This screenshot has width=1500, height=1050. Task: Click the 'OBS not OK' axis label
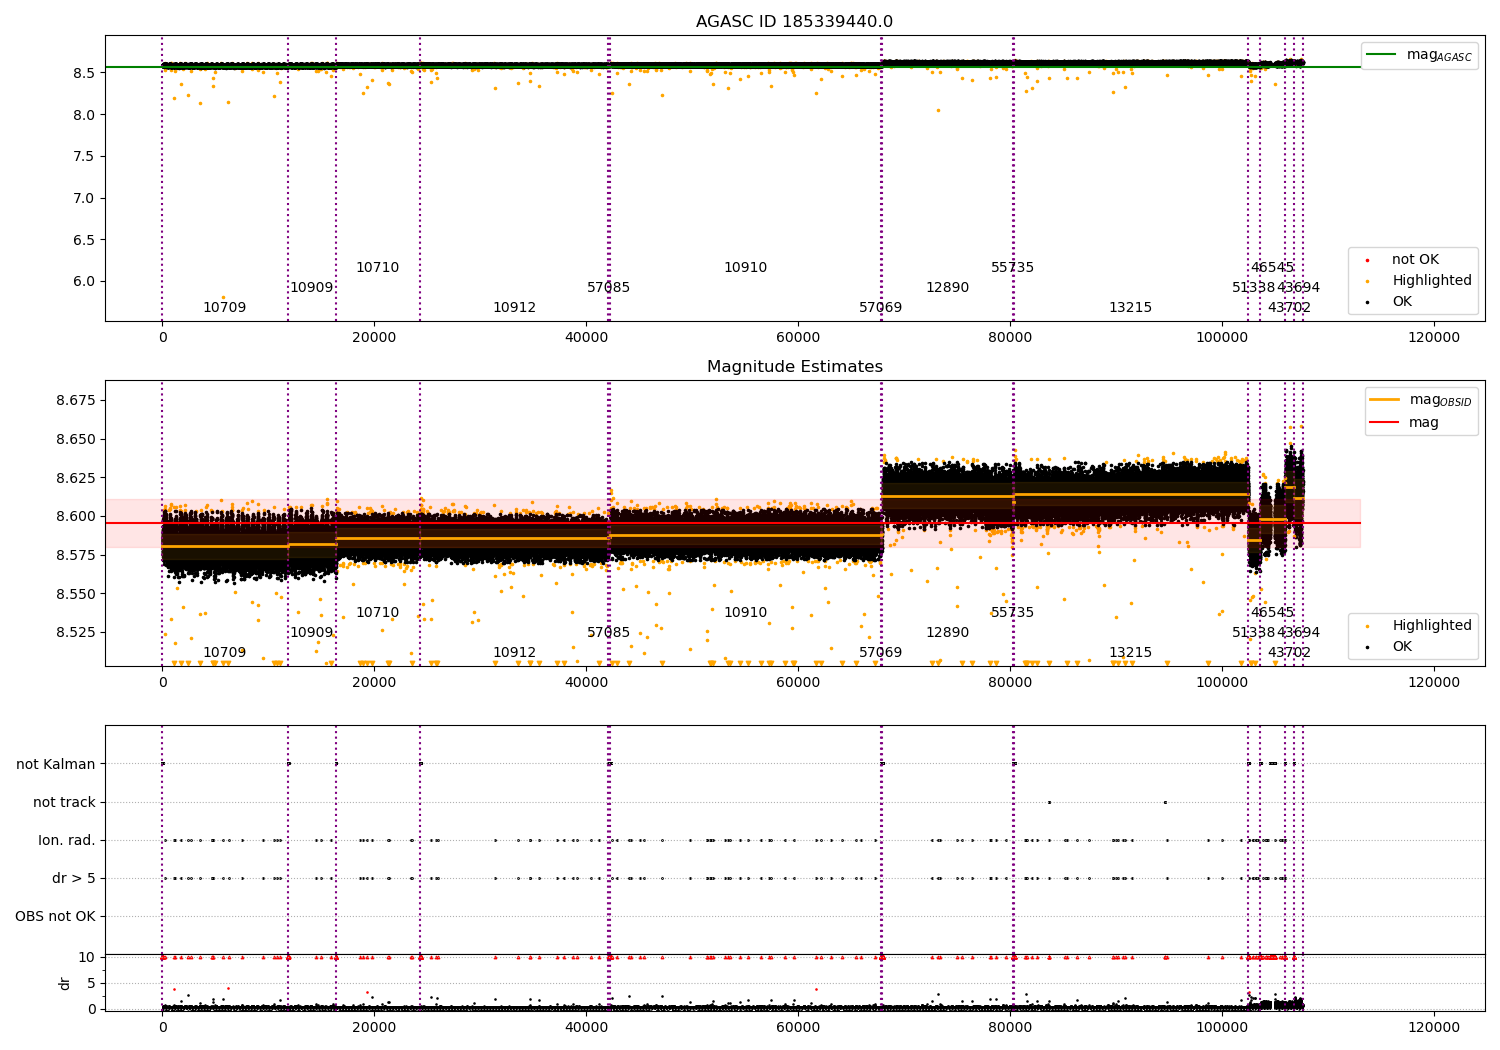pos(56,917)
